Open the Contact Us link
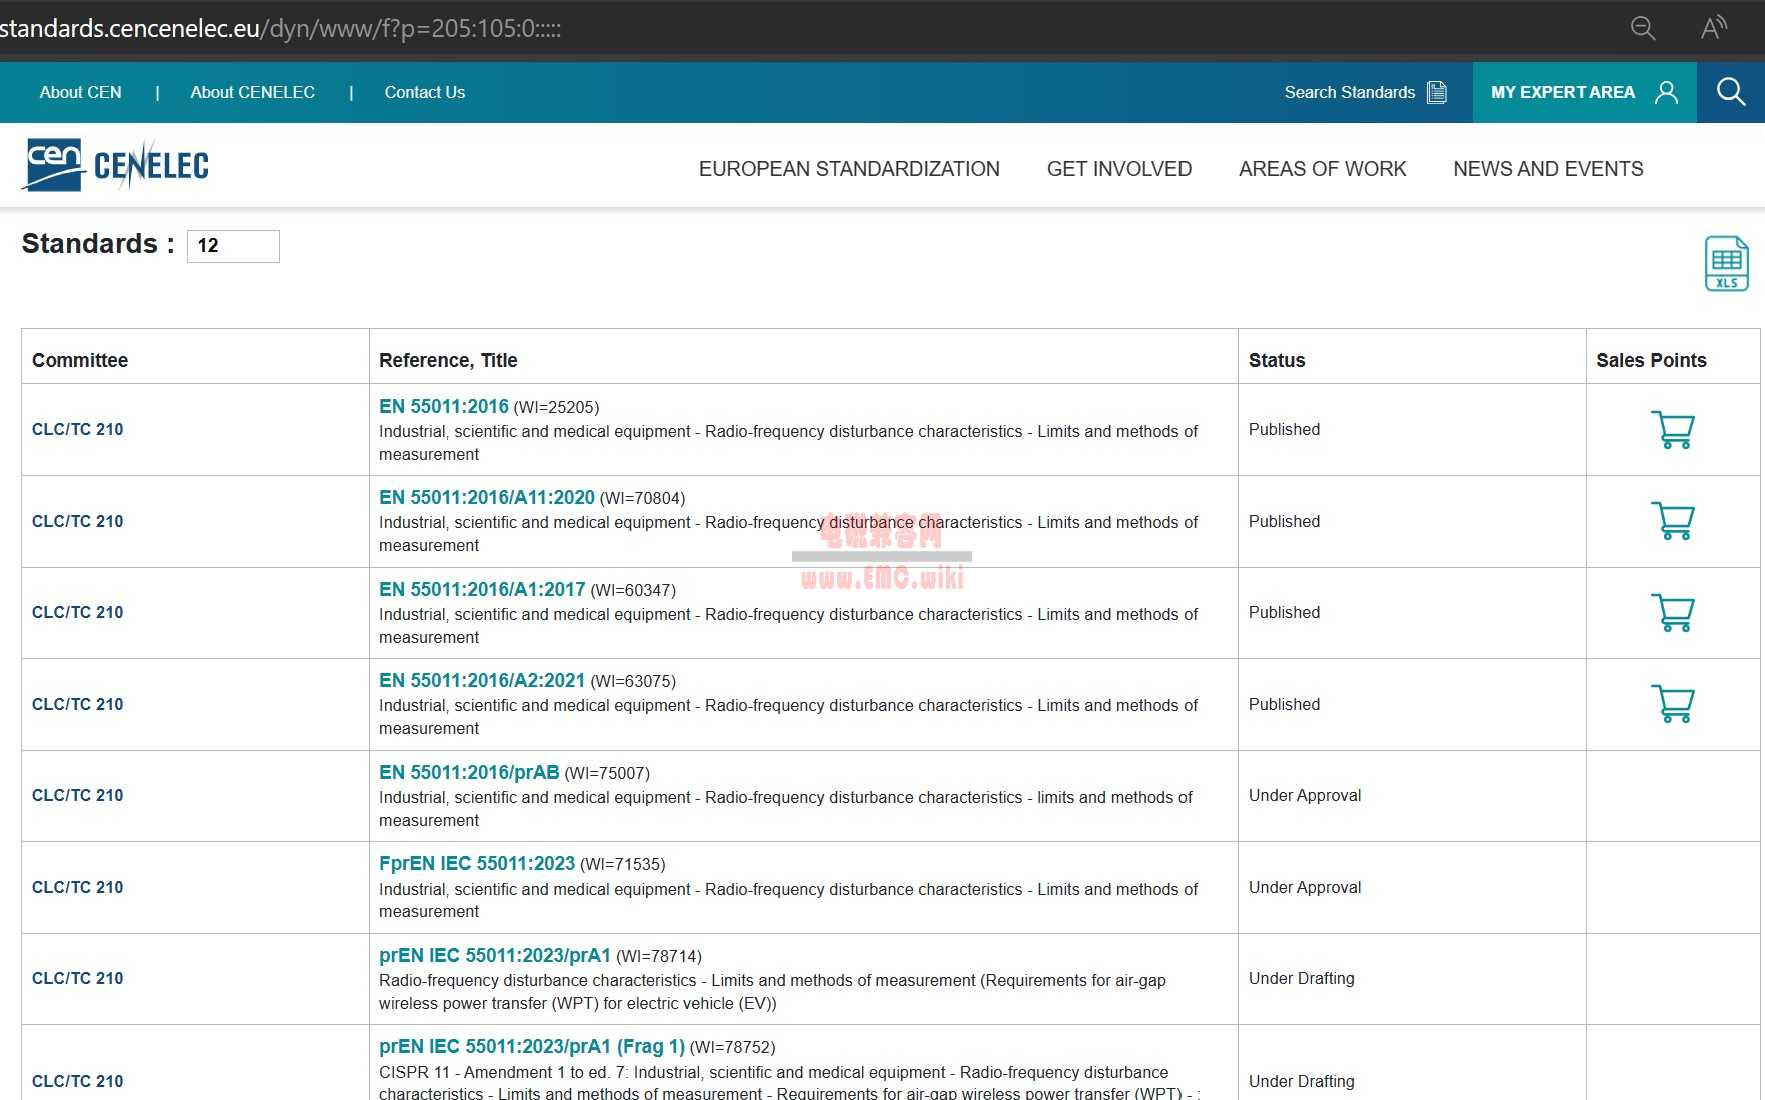 point(425,92)
